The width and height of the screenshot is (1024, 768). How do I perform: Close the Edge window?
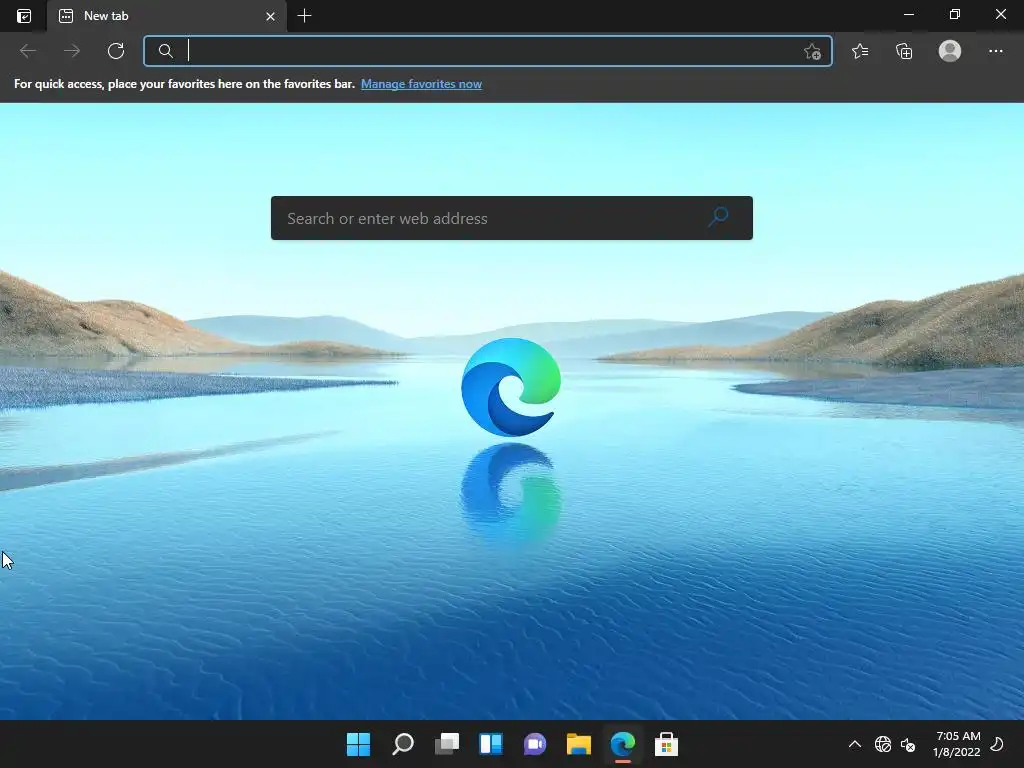pyautogui.click(x=1000, y=14)
